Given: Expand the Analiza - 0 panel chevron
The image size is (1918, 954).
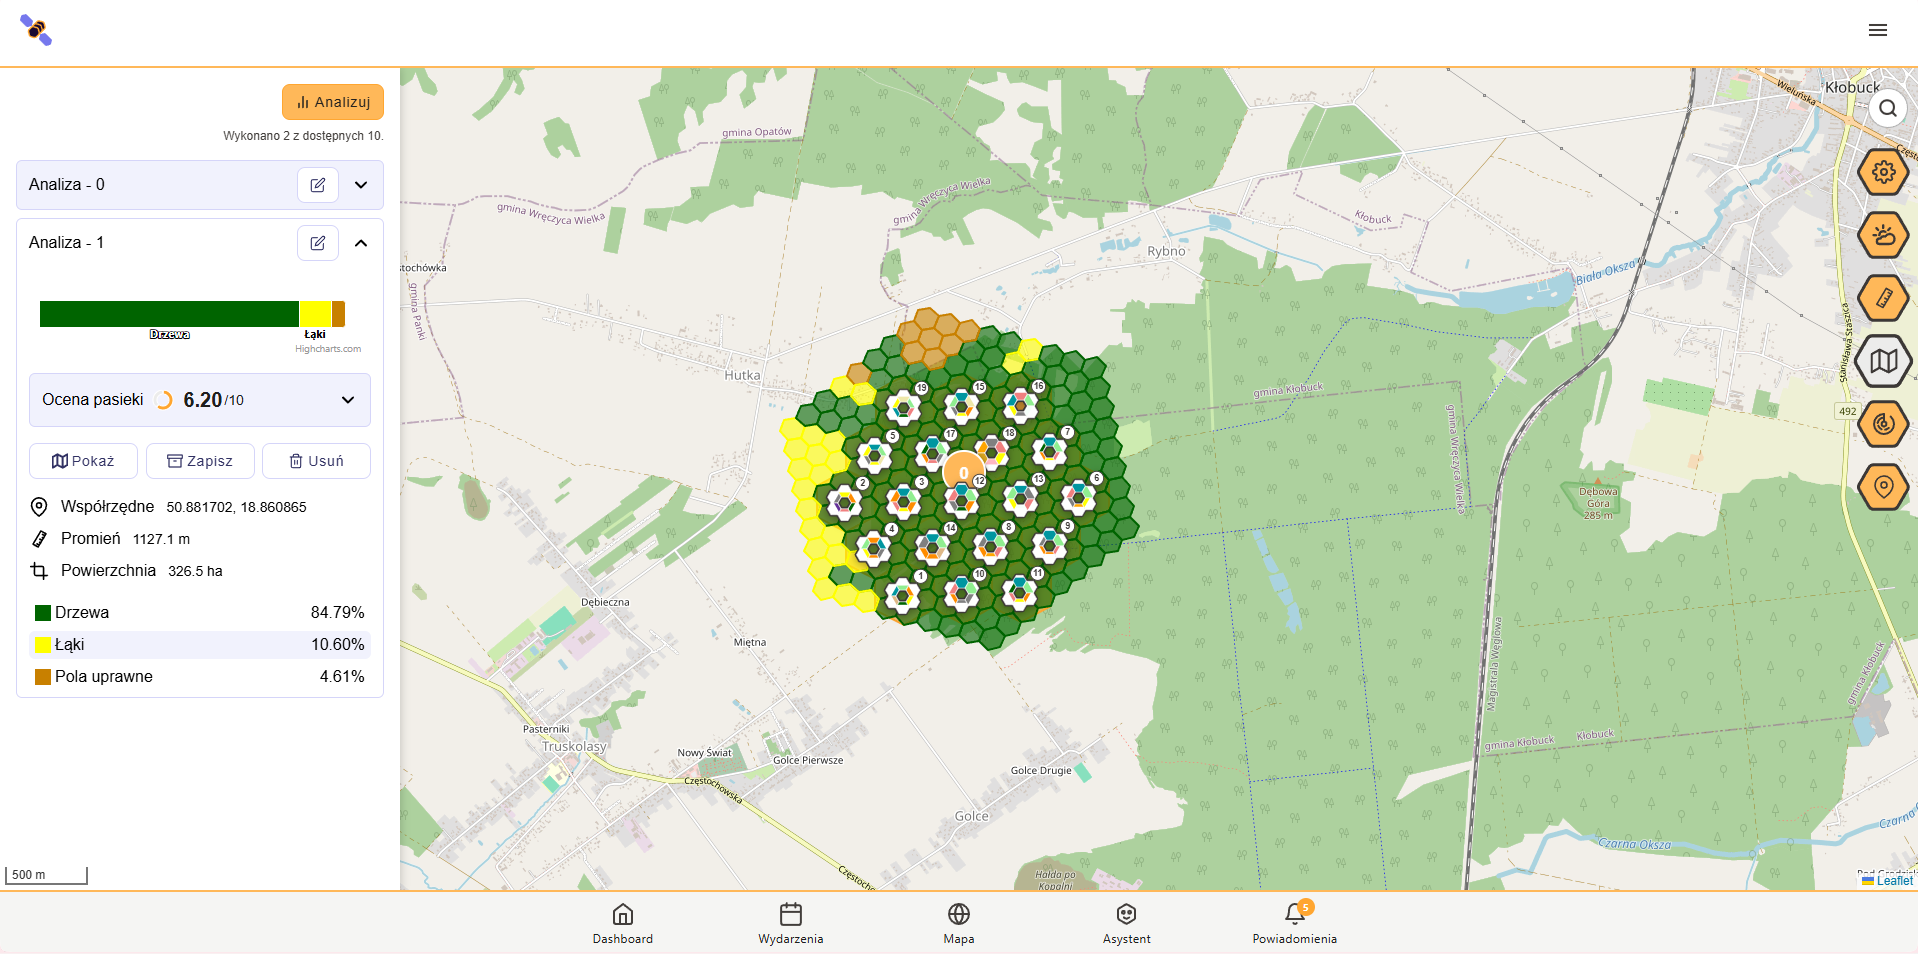Looking at the screenshot, I should (x=361, y=185).
